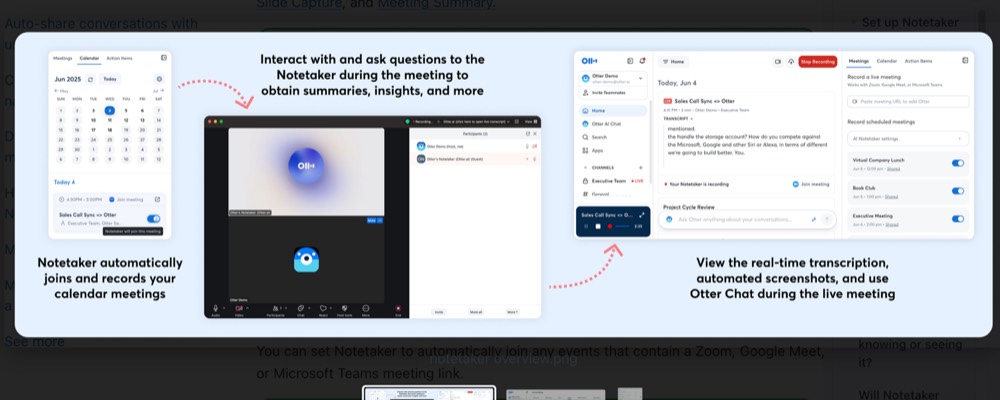Click the white stop square in mini player
The width and height of the screenshot is (1000, 400).
(x=598, y=226)
